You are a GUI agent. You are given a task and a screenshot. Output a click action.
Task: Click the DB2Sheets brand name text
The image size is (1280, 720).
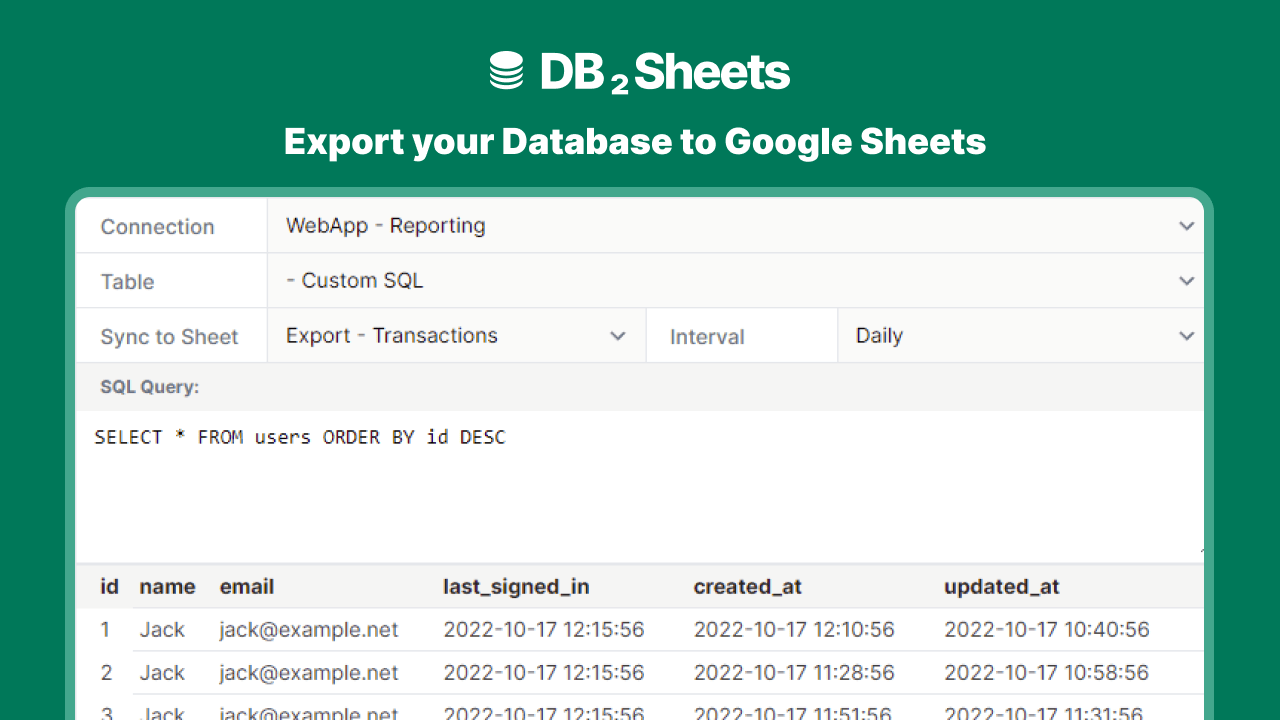pyautogui.click(x=665, y=72)
